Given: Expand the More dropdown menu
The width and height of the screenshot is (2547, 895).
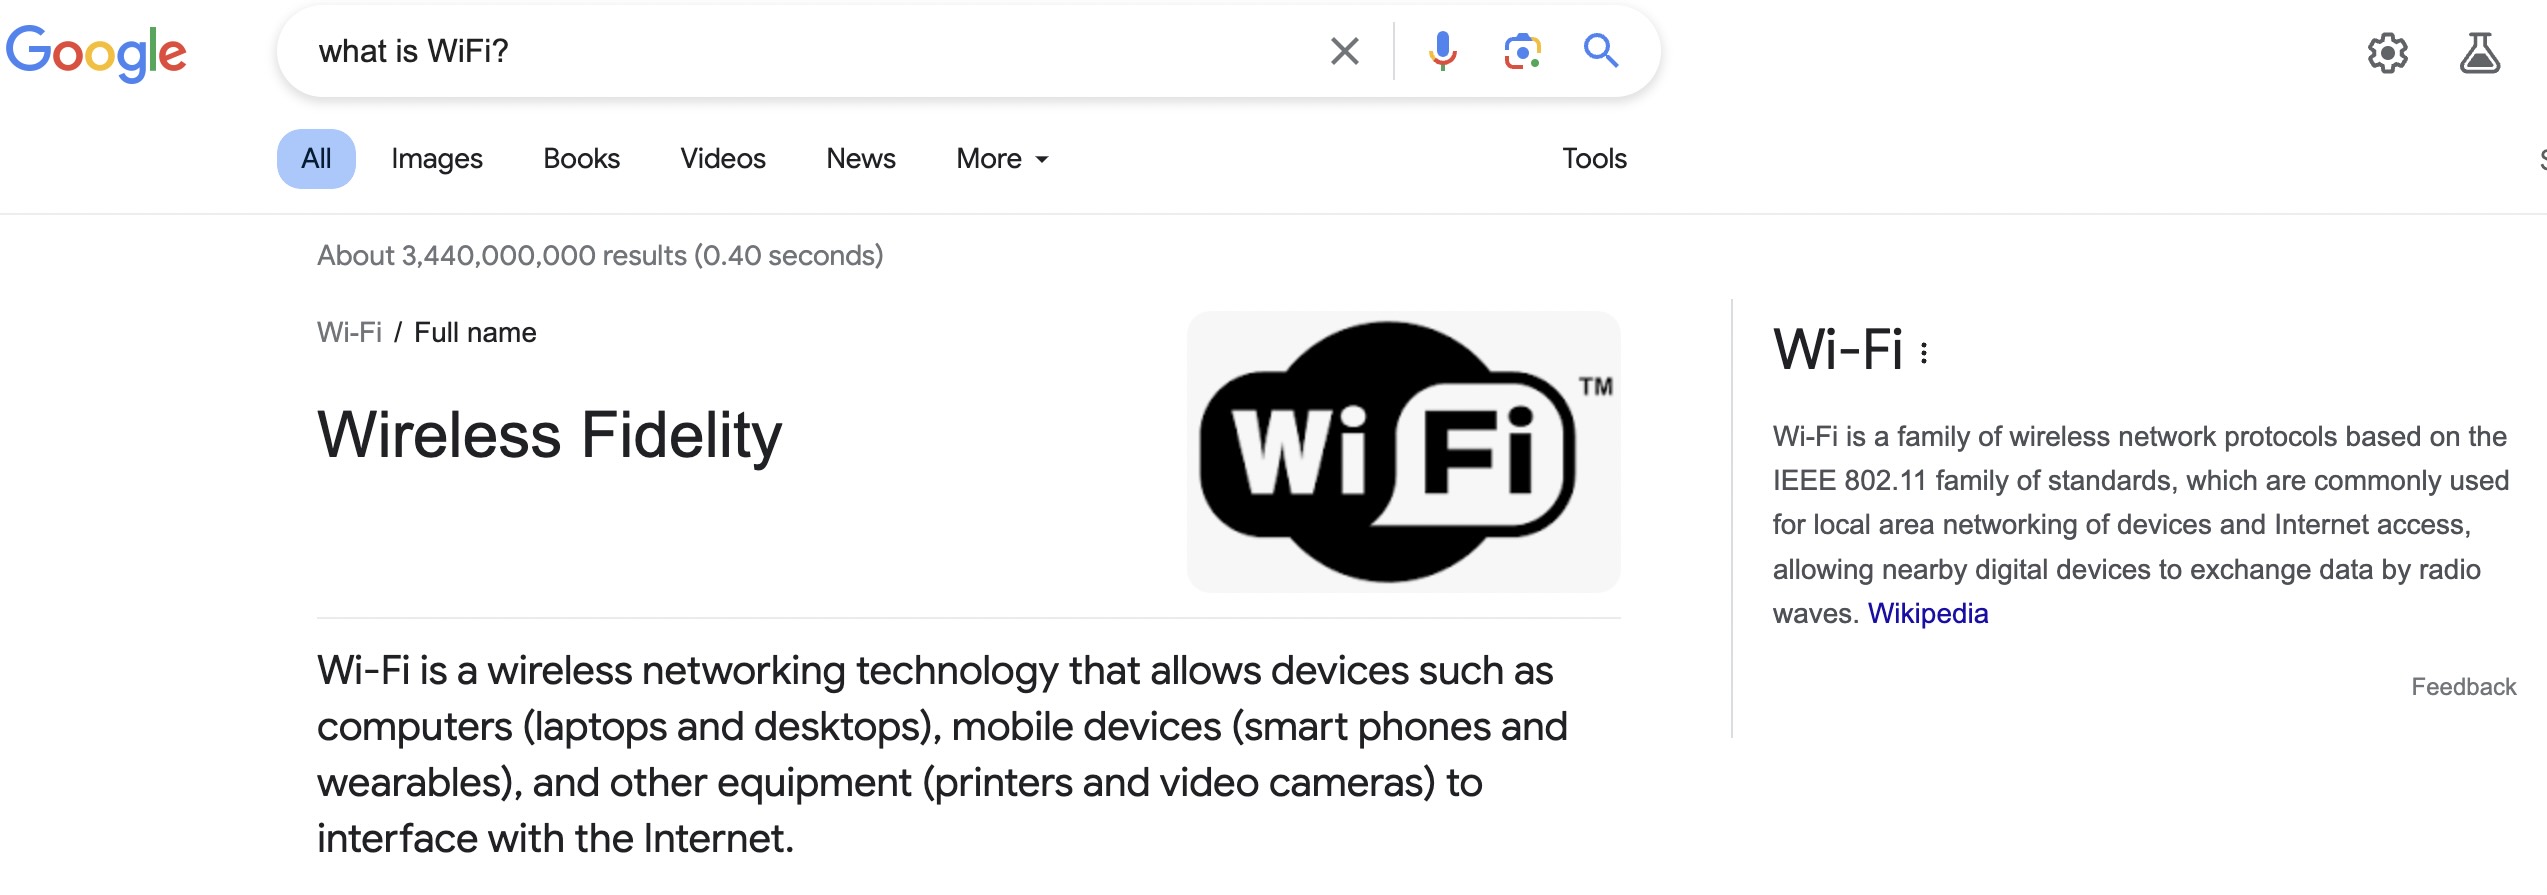Looking at the screenshot, I should (1002, 159).
